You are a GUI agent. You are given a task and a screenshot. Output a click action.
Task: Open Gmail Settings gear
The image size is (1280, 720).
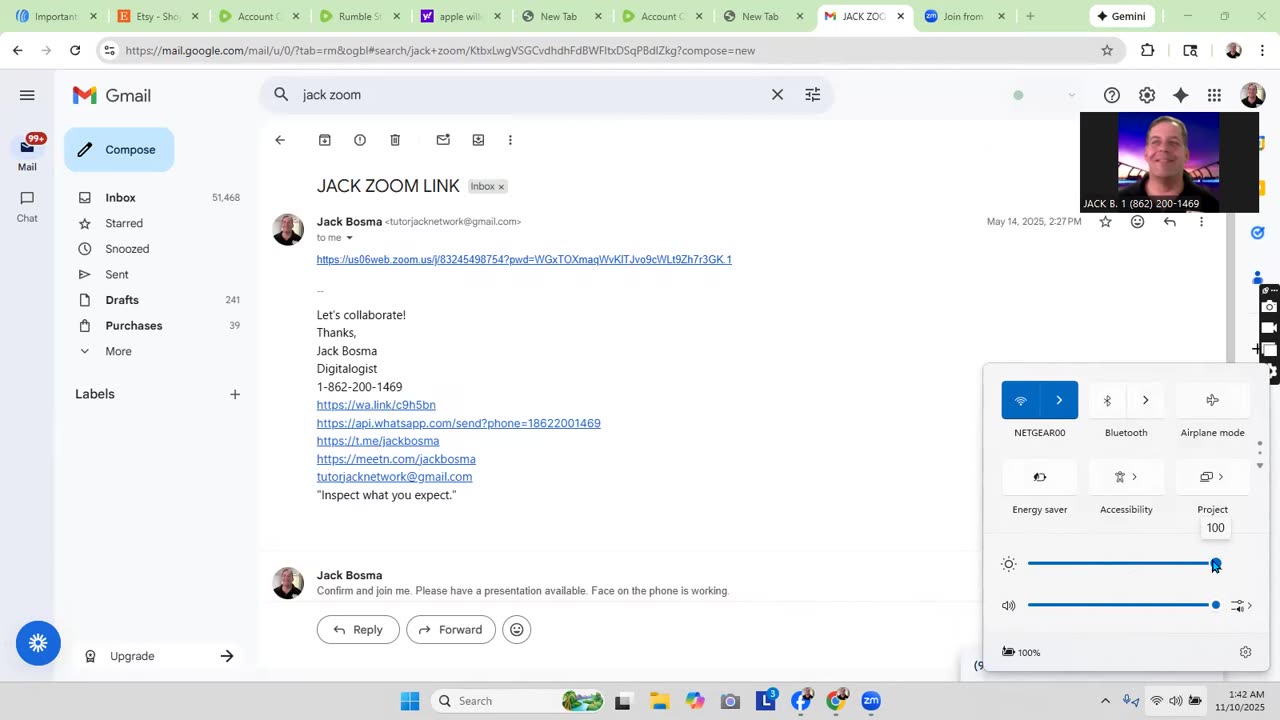[1147, 95]
